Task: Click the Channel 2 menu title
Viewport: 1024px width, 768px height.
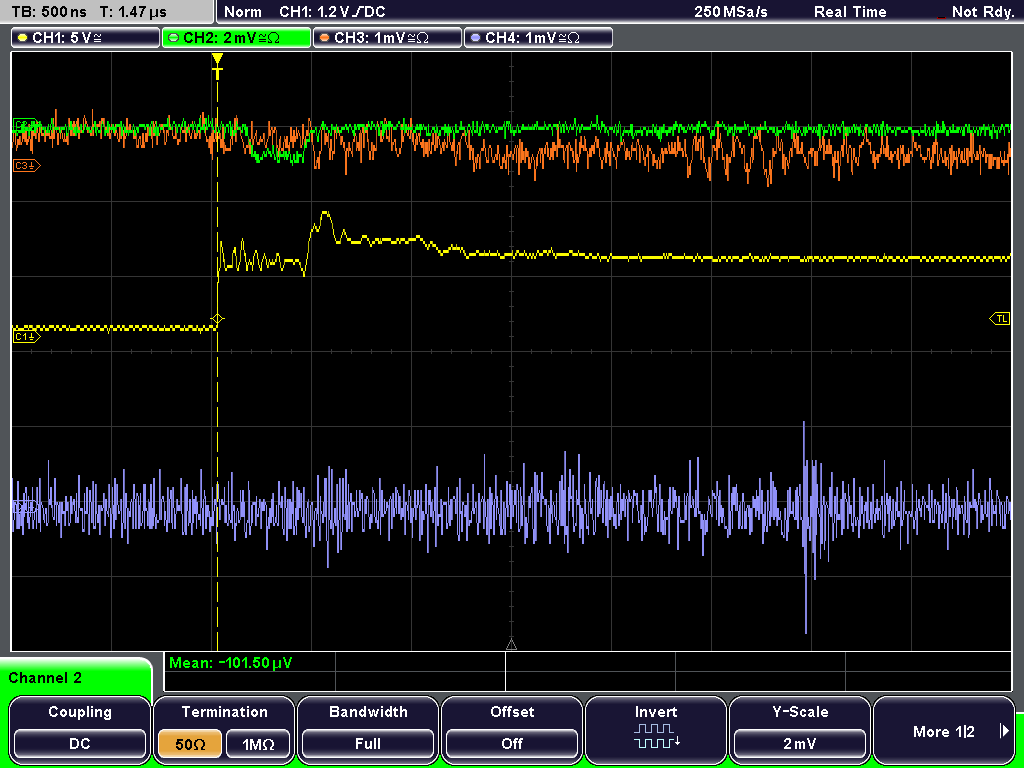Action: pyautogui.click(x=45, y=678)
